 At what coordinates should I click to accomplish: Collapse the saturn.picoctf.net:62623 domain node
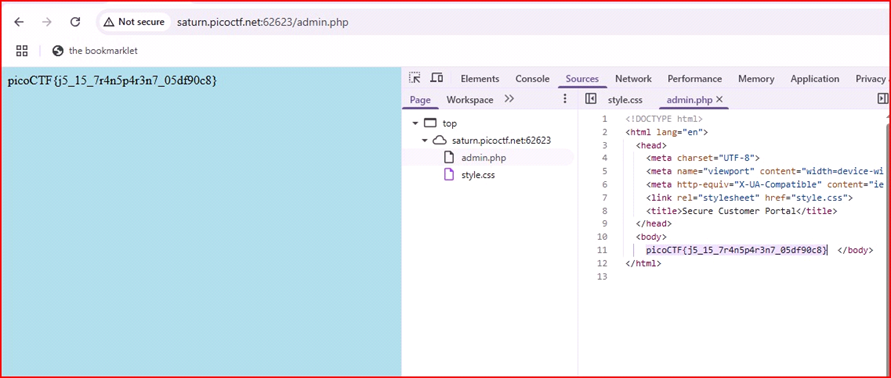point(424,140)
